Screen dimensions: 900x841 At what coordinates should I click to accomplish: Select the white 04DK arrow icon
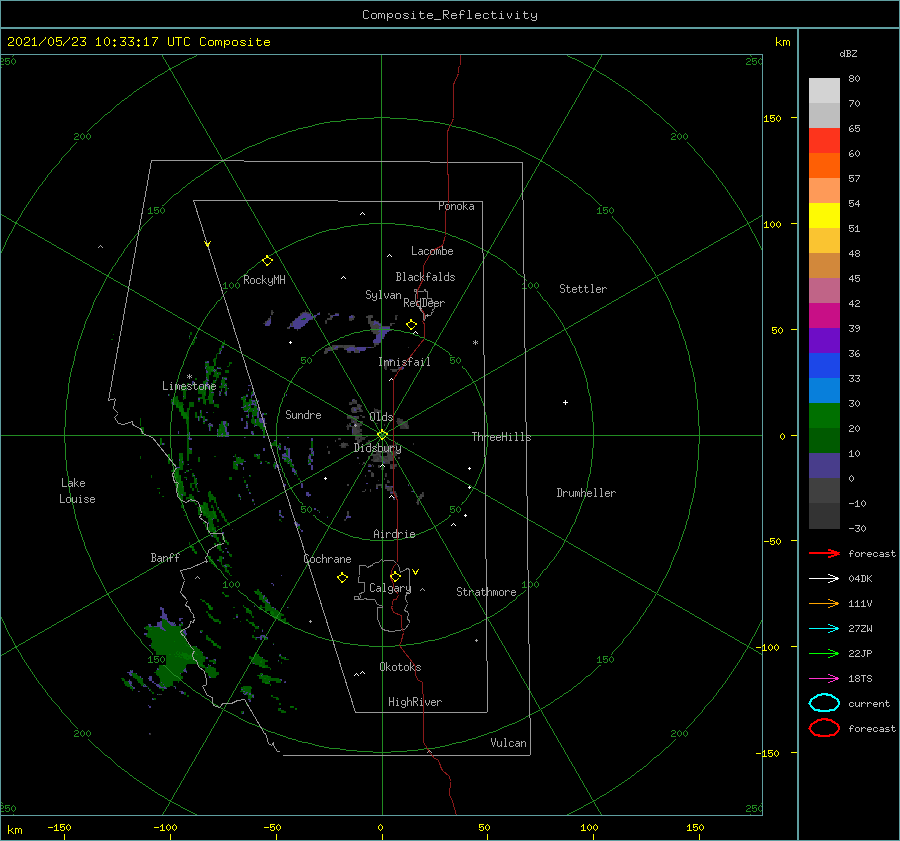tap(824, 579)
